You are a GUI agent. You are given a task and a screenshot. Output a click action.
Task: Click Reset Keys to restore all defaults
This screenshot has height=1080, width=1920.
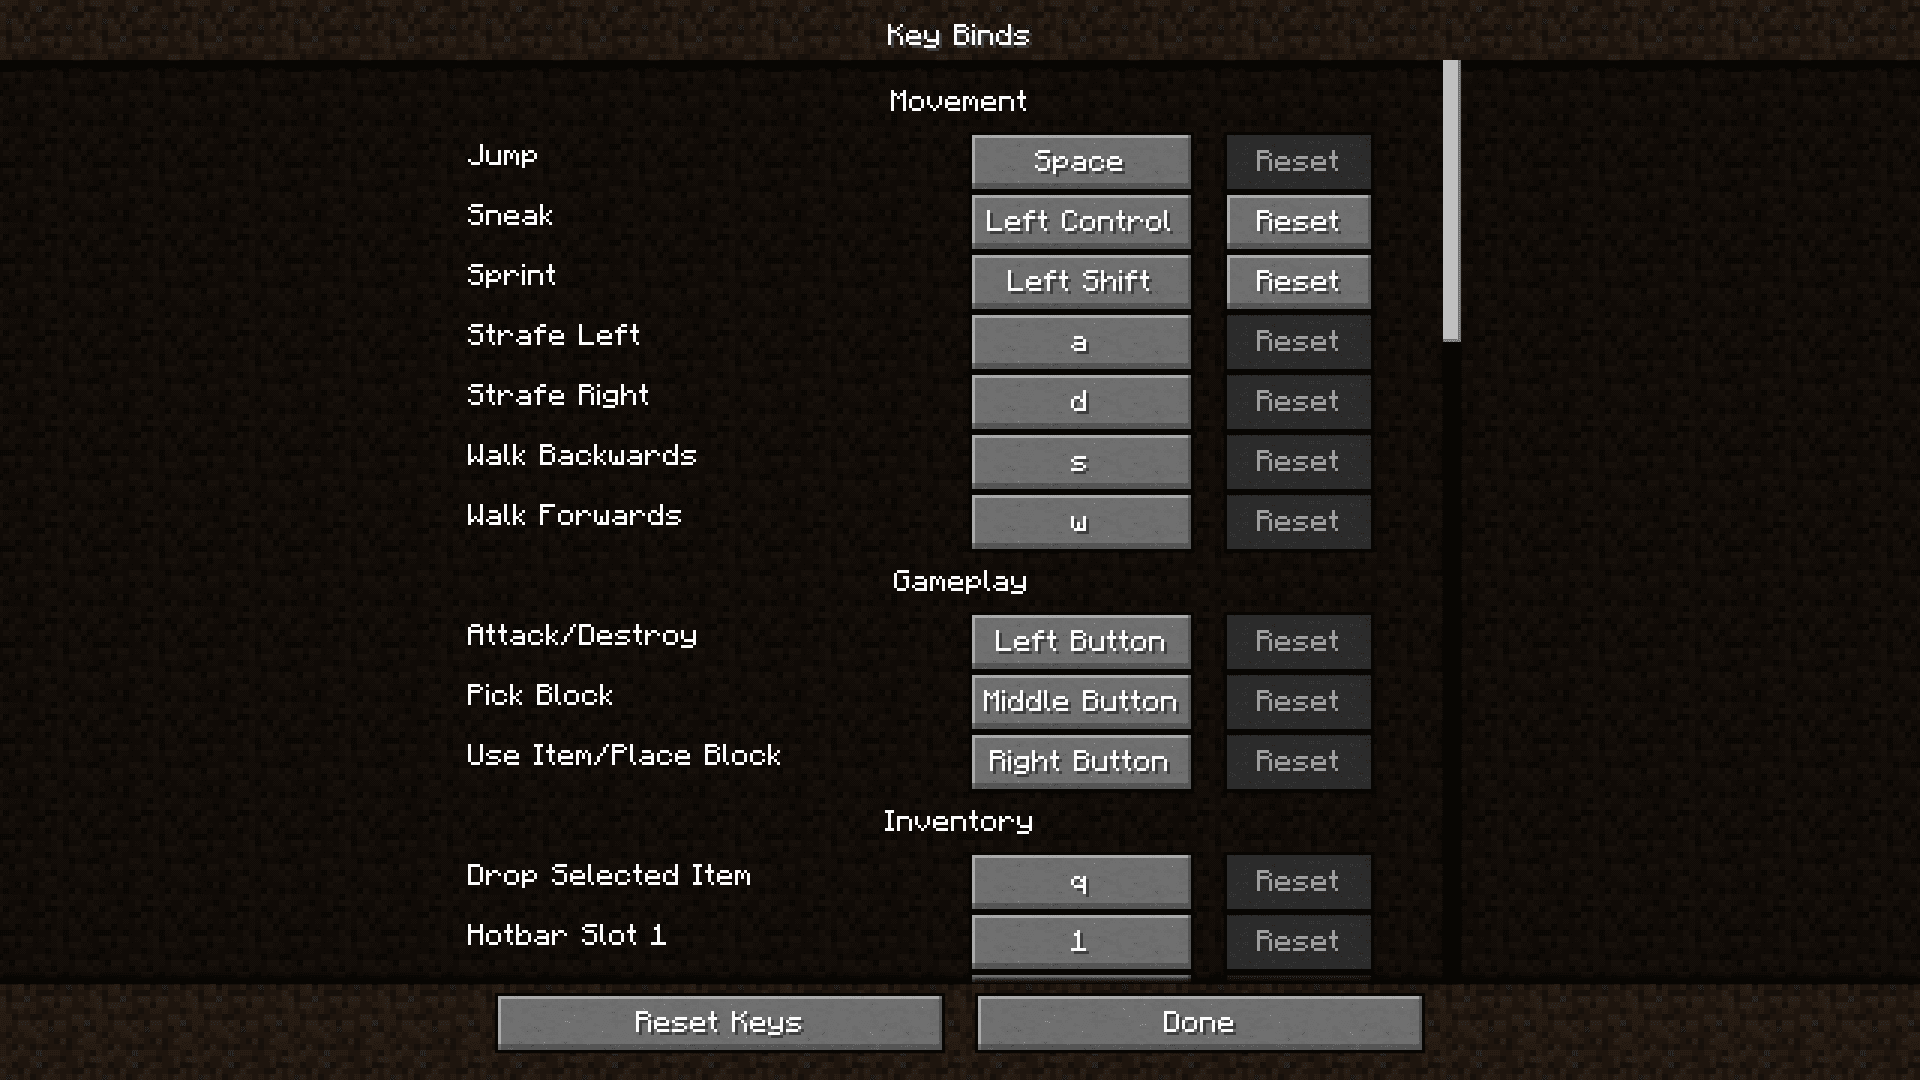(x=719, y=1022)
